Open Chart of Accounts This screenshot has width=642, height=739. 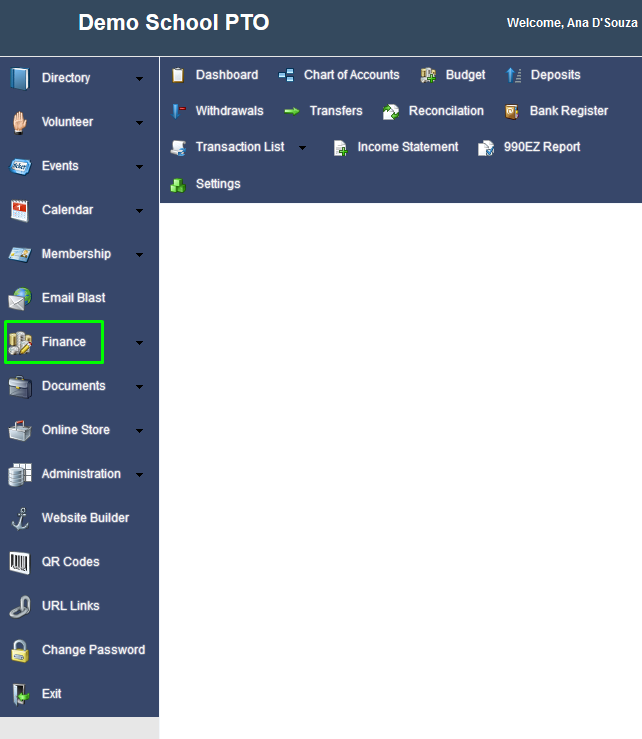click(352, 75)
